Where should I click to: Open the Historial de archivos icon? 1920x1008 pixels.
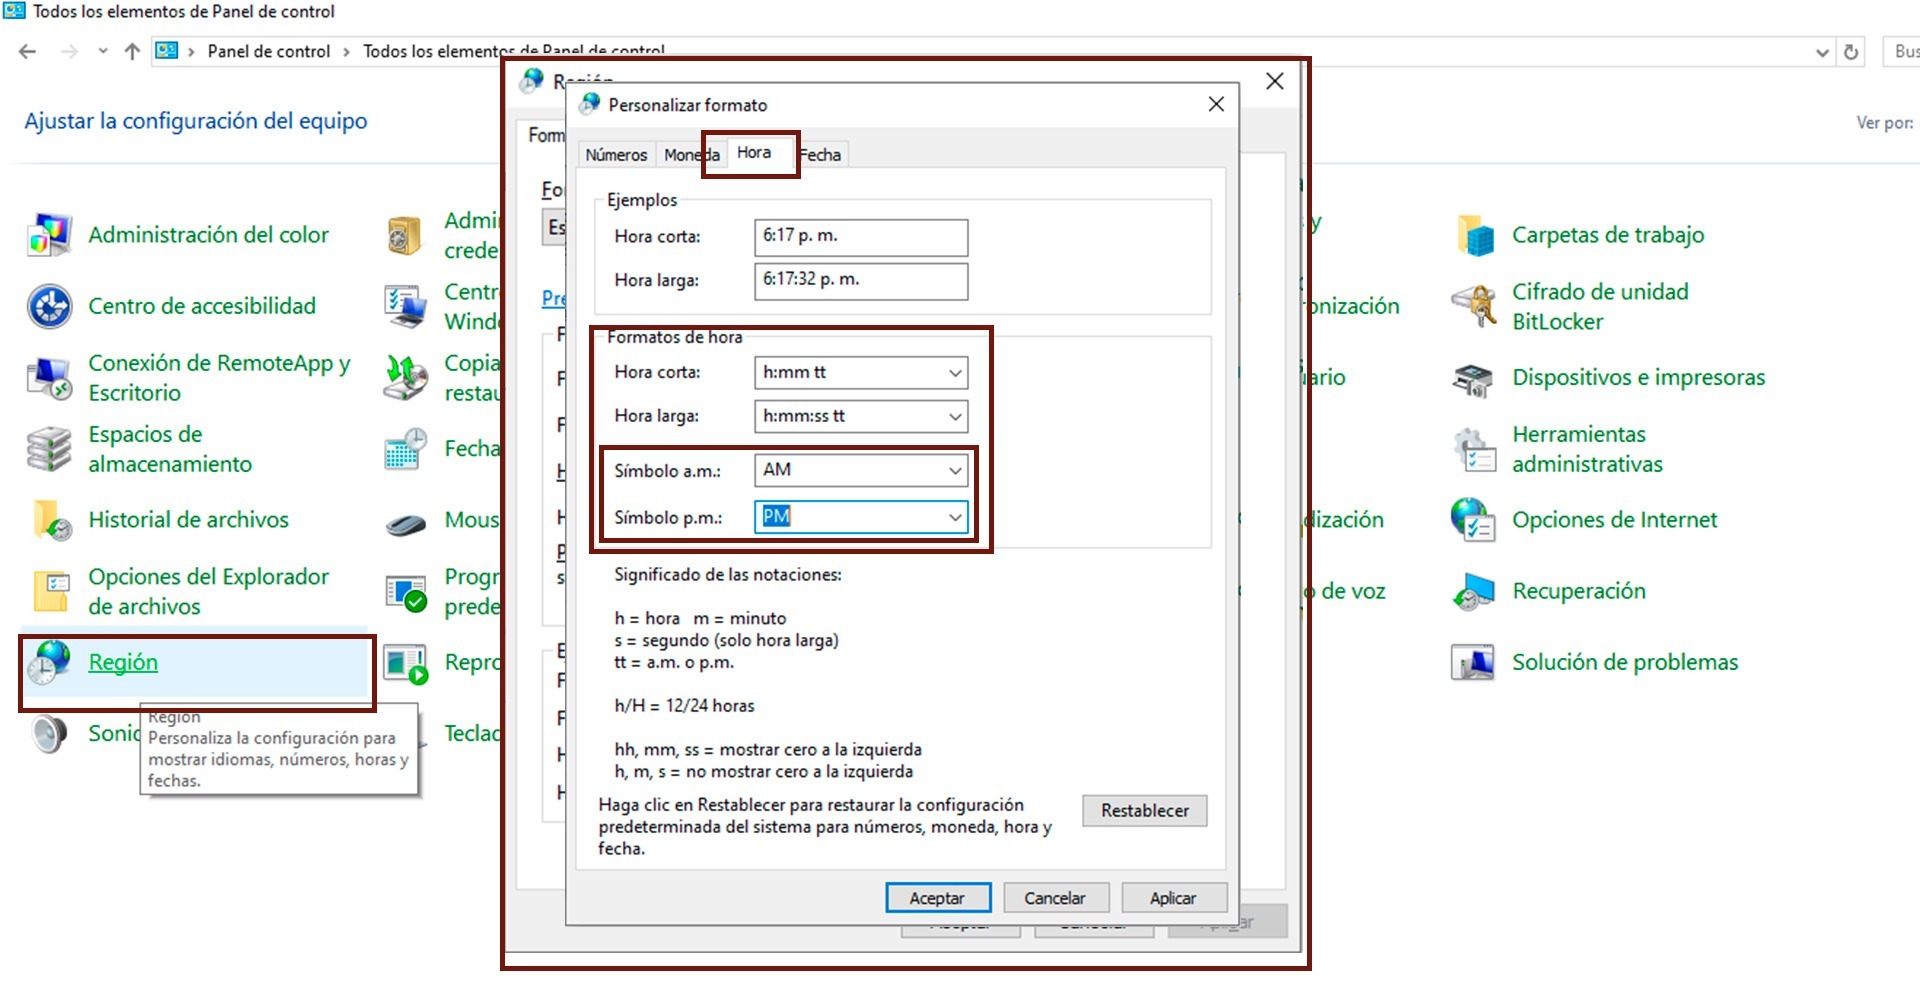click(x=50, y=520)
